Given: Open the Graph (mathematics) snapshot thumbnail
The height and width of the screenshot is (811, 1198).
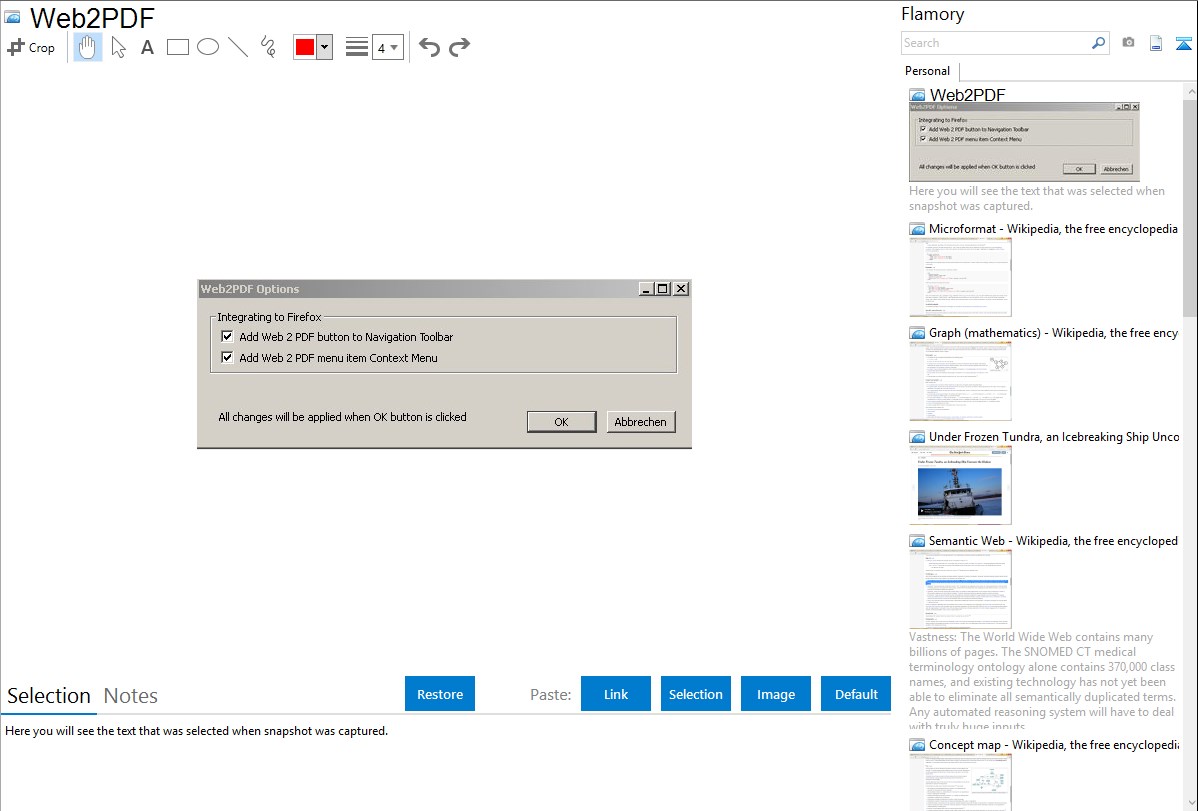Looking at the screenshot, I should 960,381.
